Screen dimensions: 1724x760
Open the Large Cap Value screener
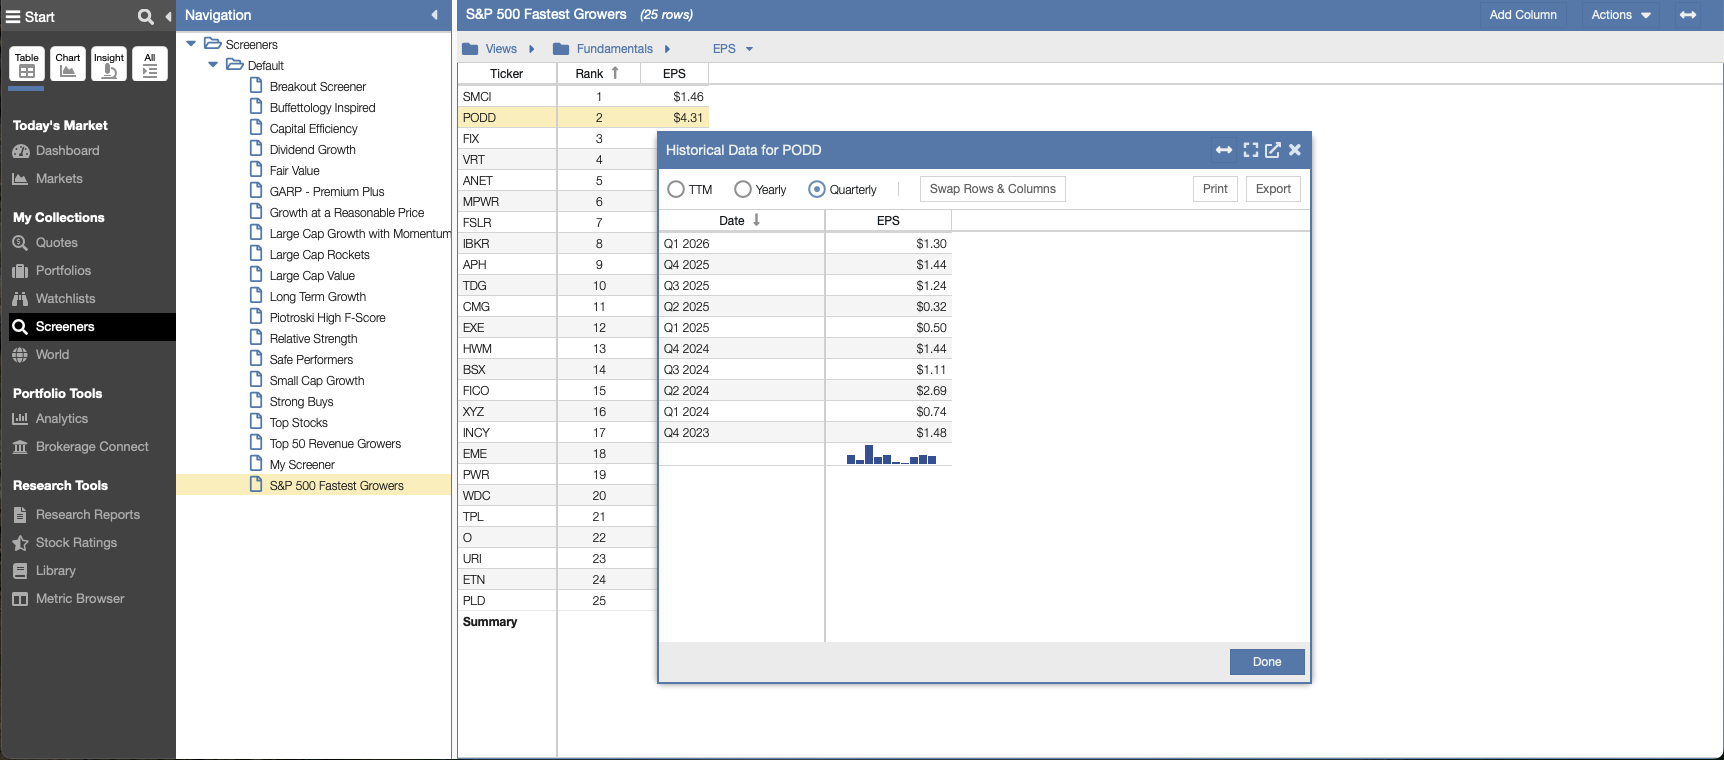click(312, 276)
